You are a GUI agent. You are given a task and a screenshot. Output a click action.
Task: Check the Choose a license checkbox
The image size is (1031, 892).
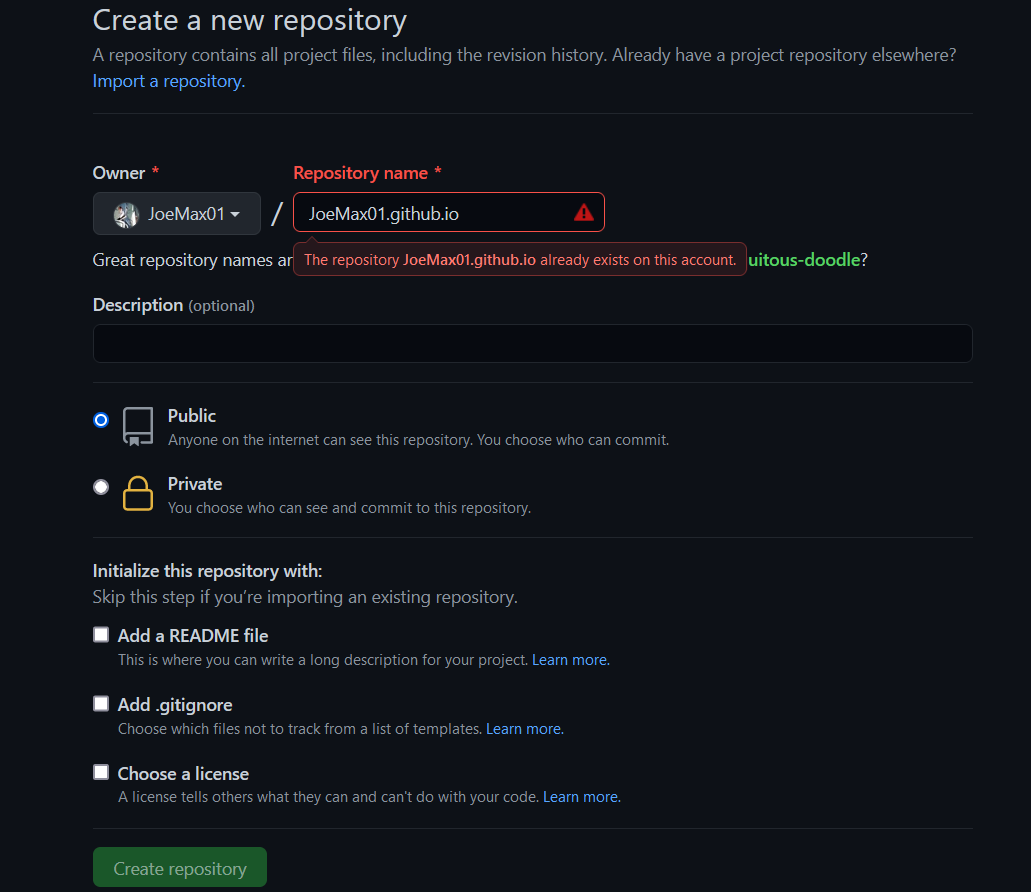pos(101,772)
